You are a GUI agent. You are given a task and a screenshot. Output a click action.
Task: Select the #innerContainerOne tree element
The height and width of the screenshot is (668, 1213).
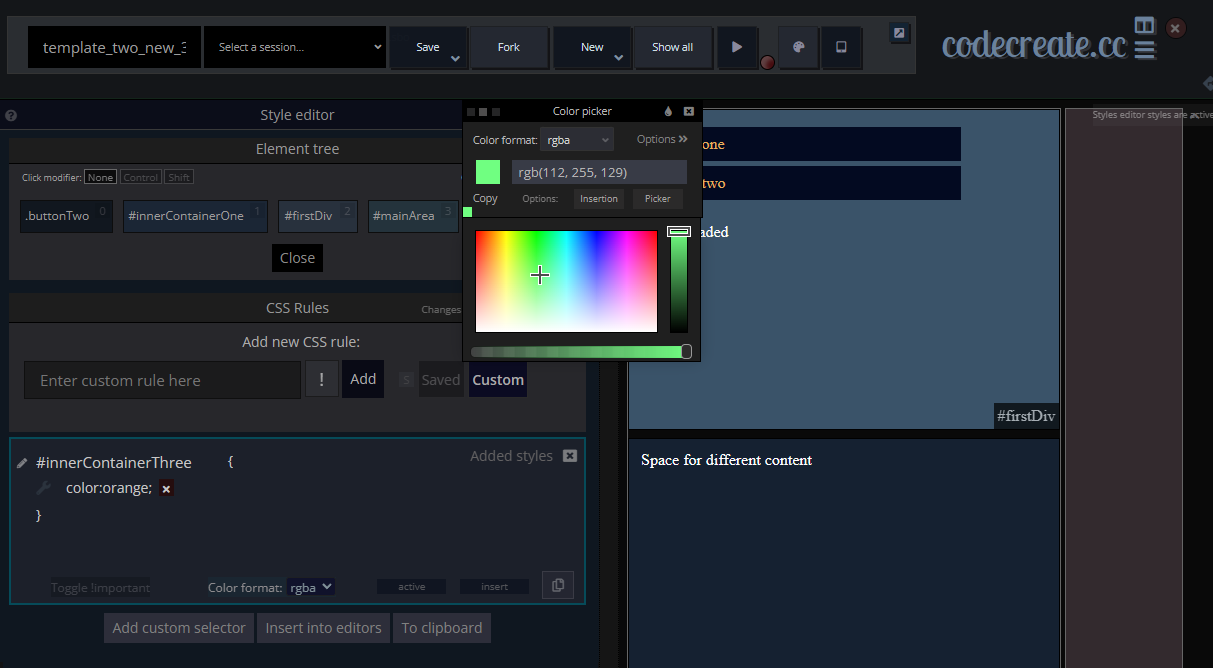click(195, 216)
